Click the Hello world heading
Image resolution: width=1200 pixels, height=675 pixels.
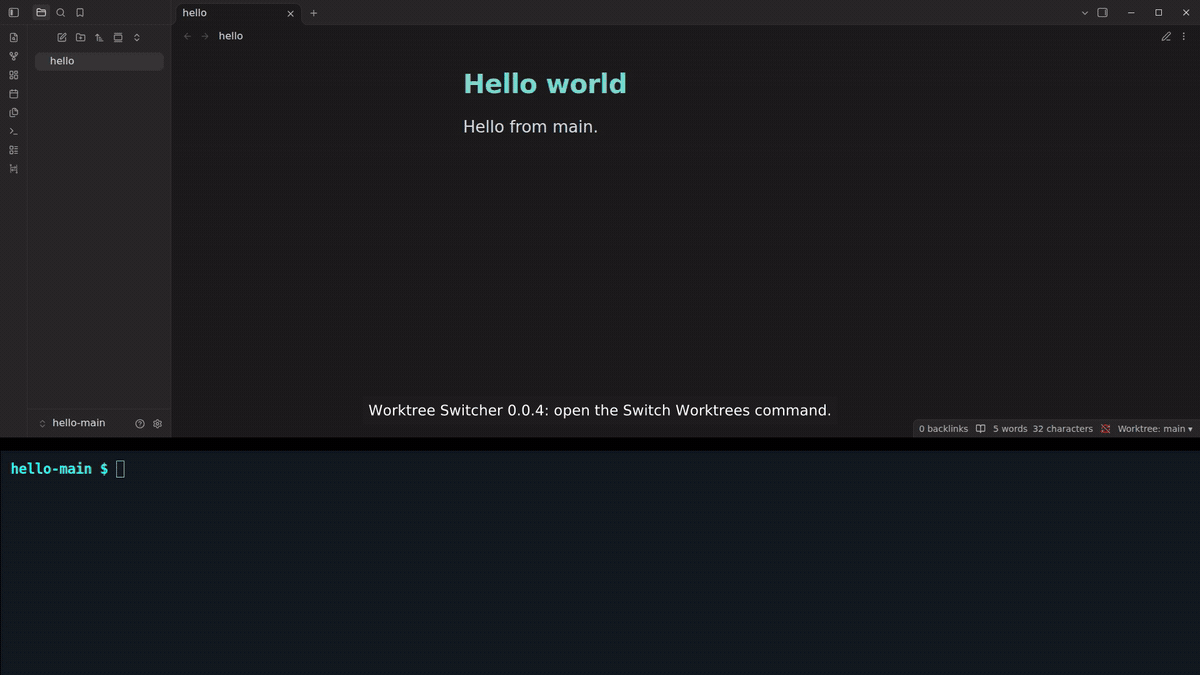(x=545, y=84)
